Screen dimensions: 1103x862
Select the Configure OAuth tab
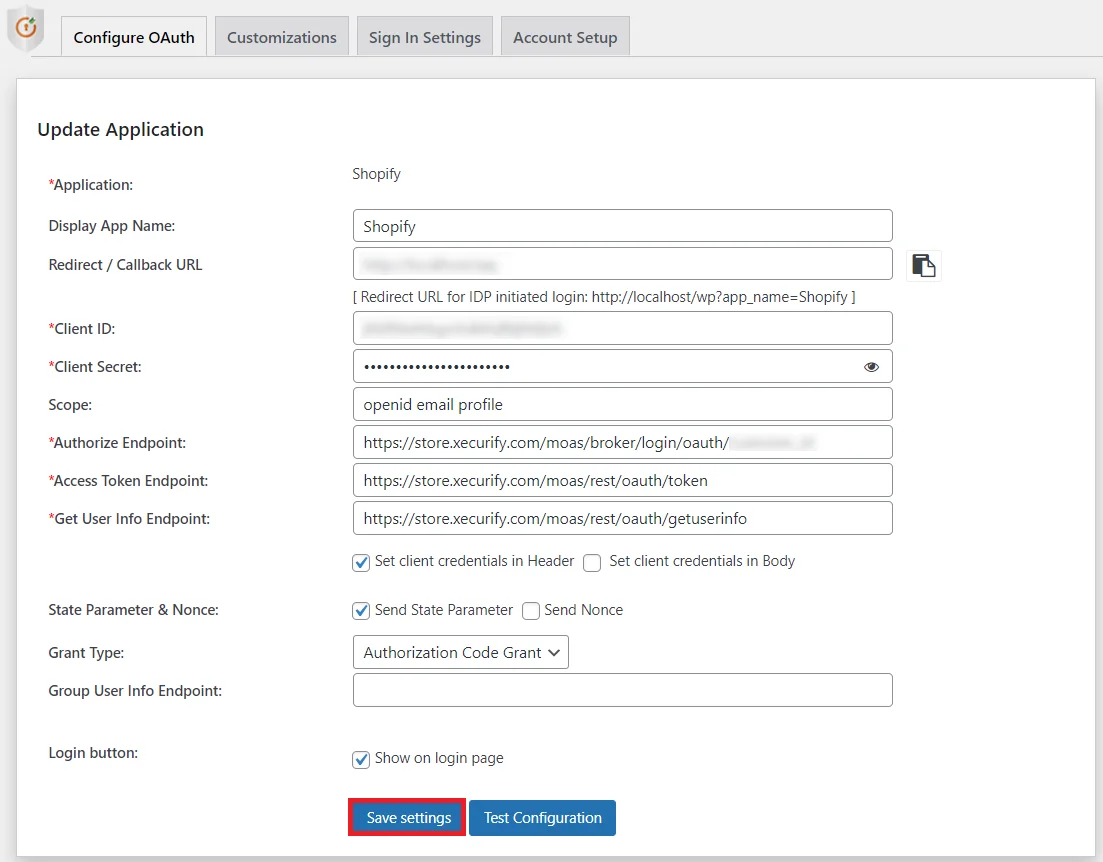click(133, 36)
